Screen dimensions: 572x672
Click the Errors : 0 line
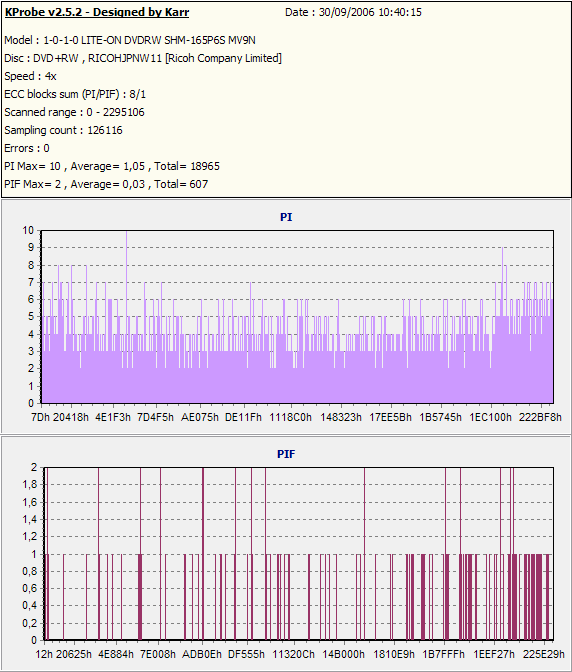[27, 148]
